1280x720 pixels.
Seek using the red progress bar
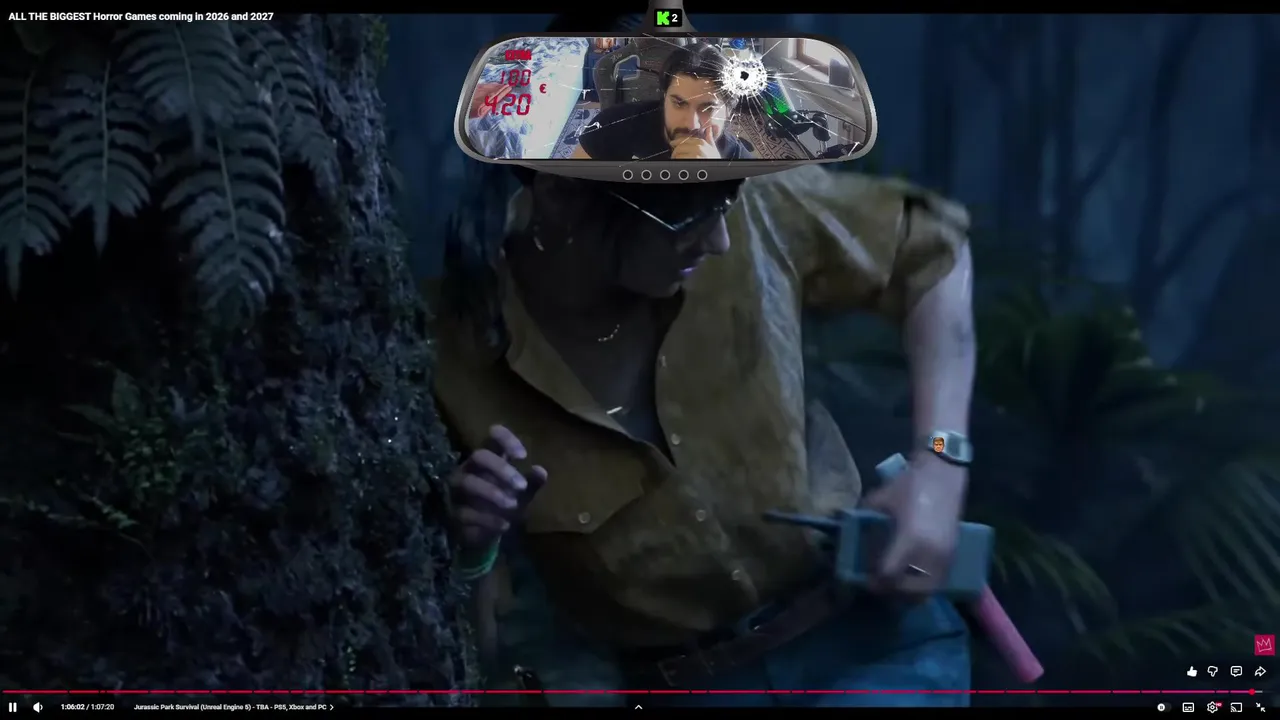point(630,691)
